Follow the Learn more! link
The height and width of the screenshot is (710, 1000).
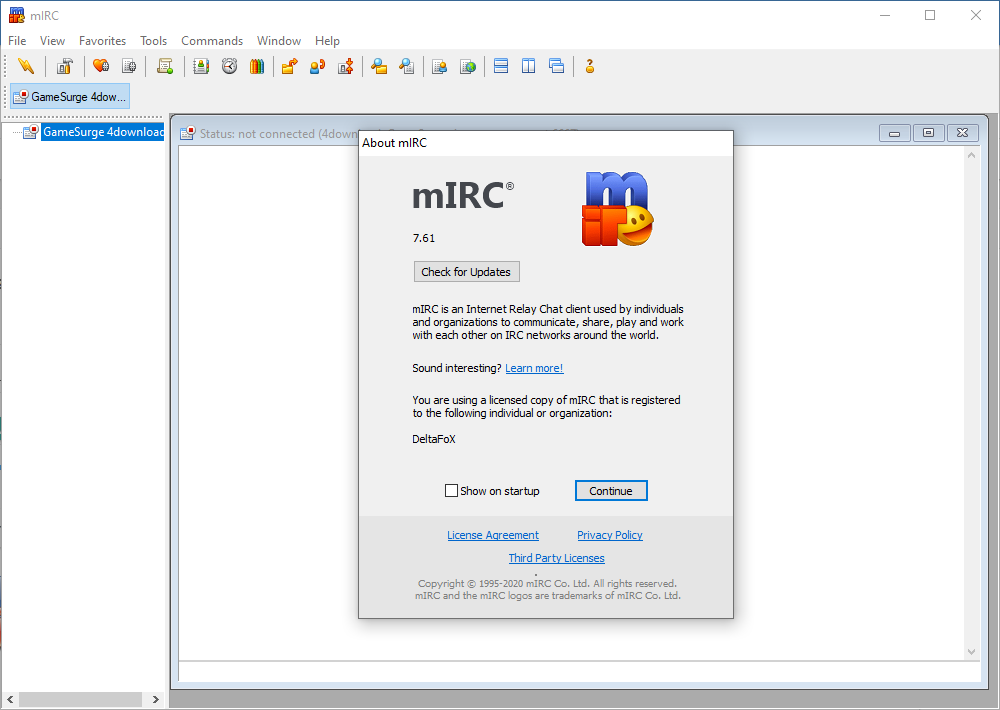534,368
